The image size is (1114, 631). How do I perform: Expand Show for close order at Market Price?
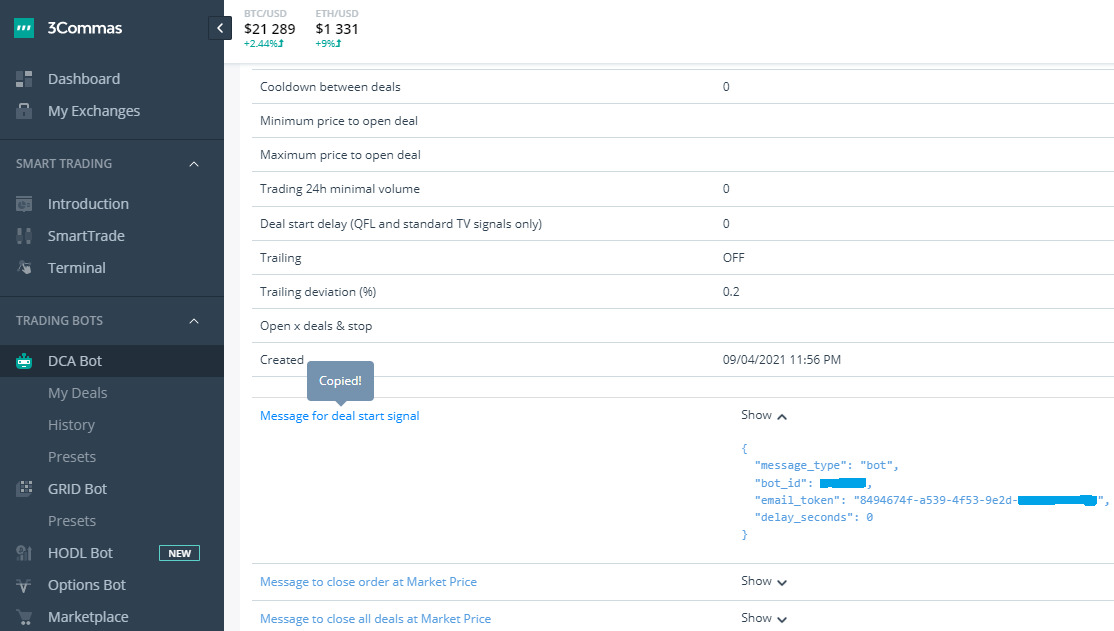[x=764, y=581]
